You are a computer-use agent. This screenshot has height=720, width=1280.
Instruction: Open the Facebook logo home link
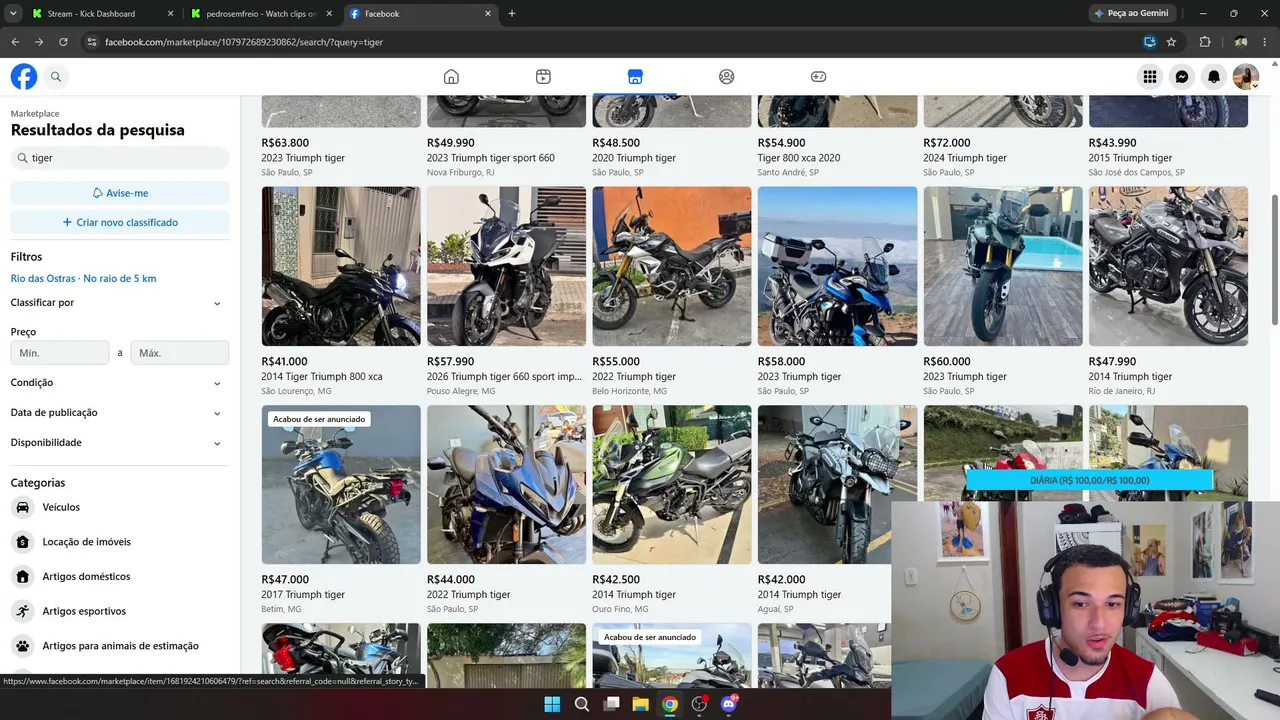coord(24,76)
